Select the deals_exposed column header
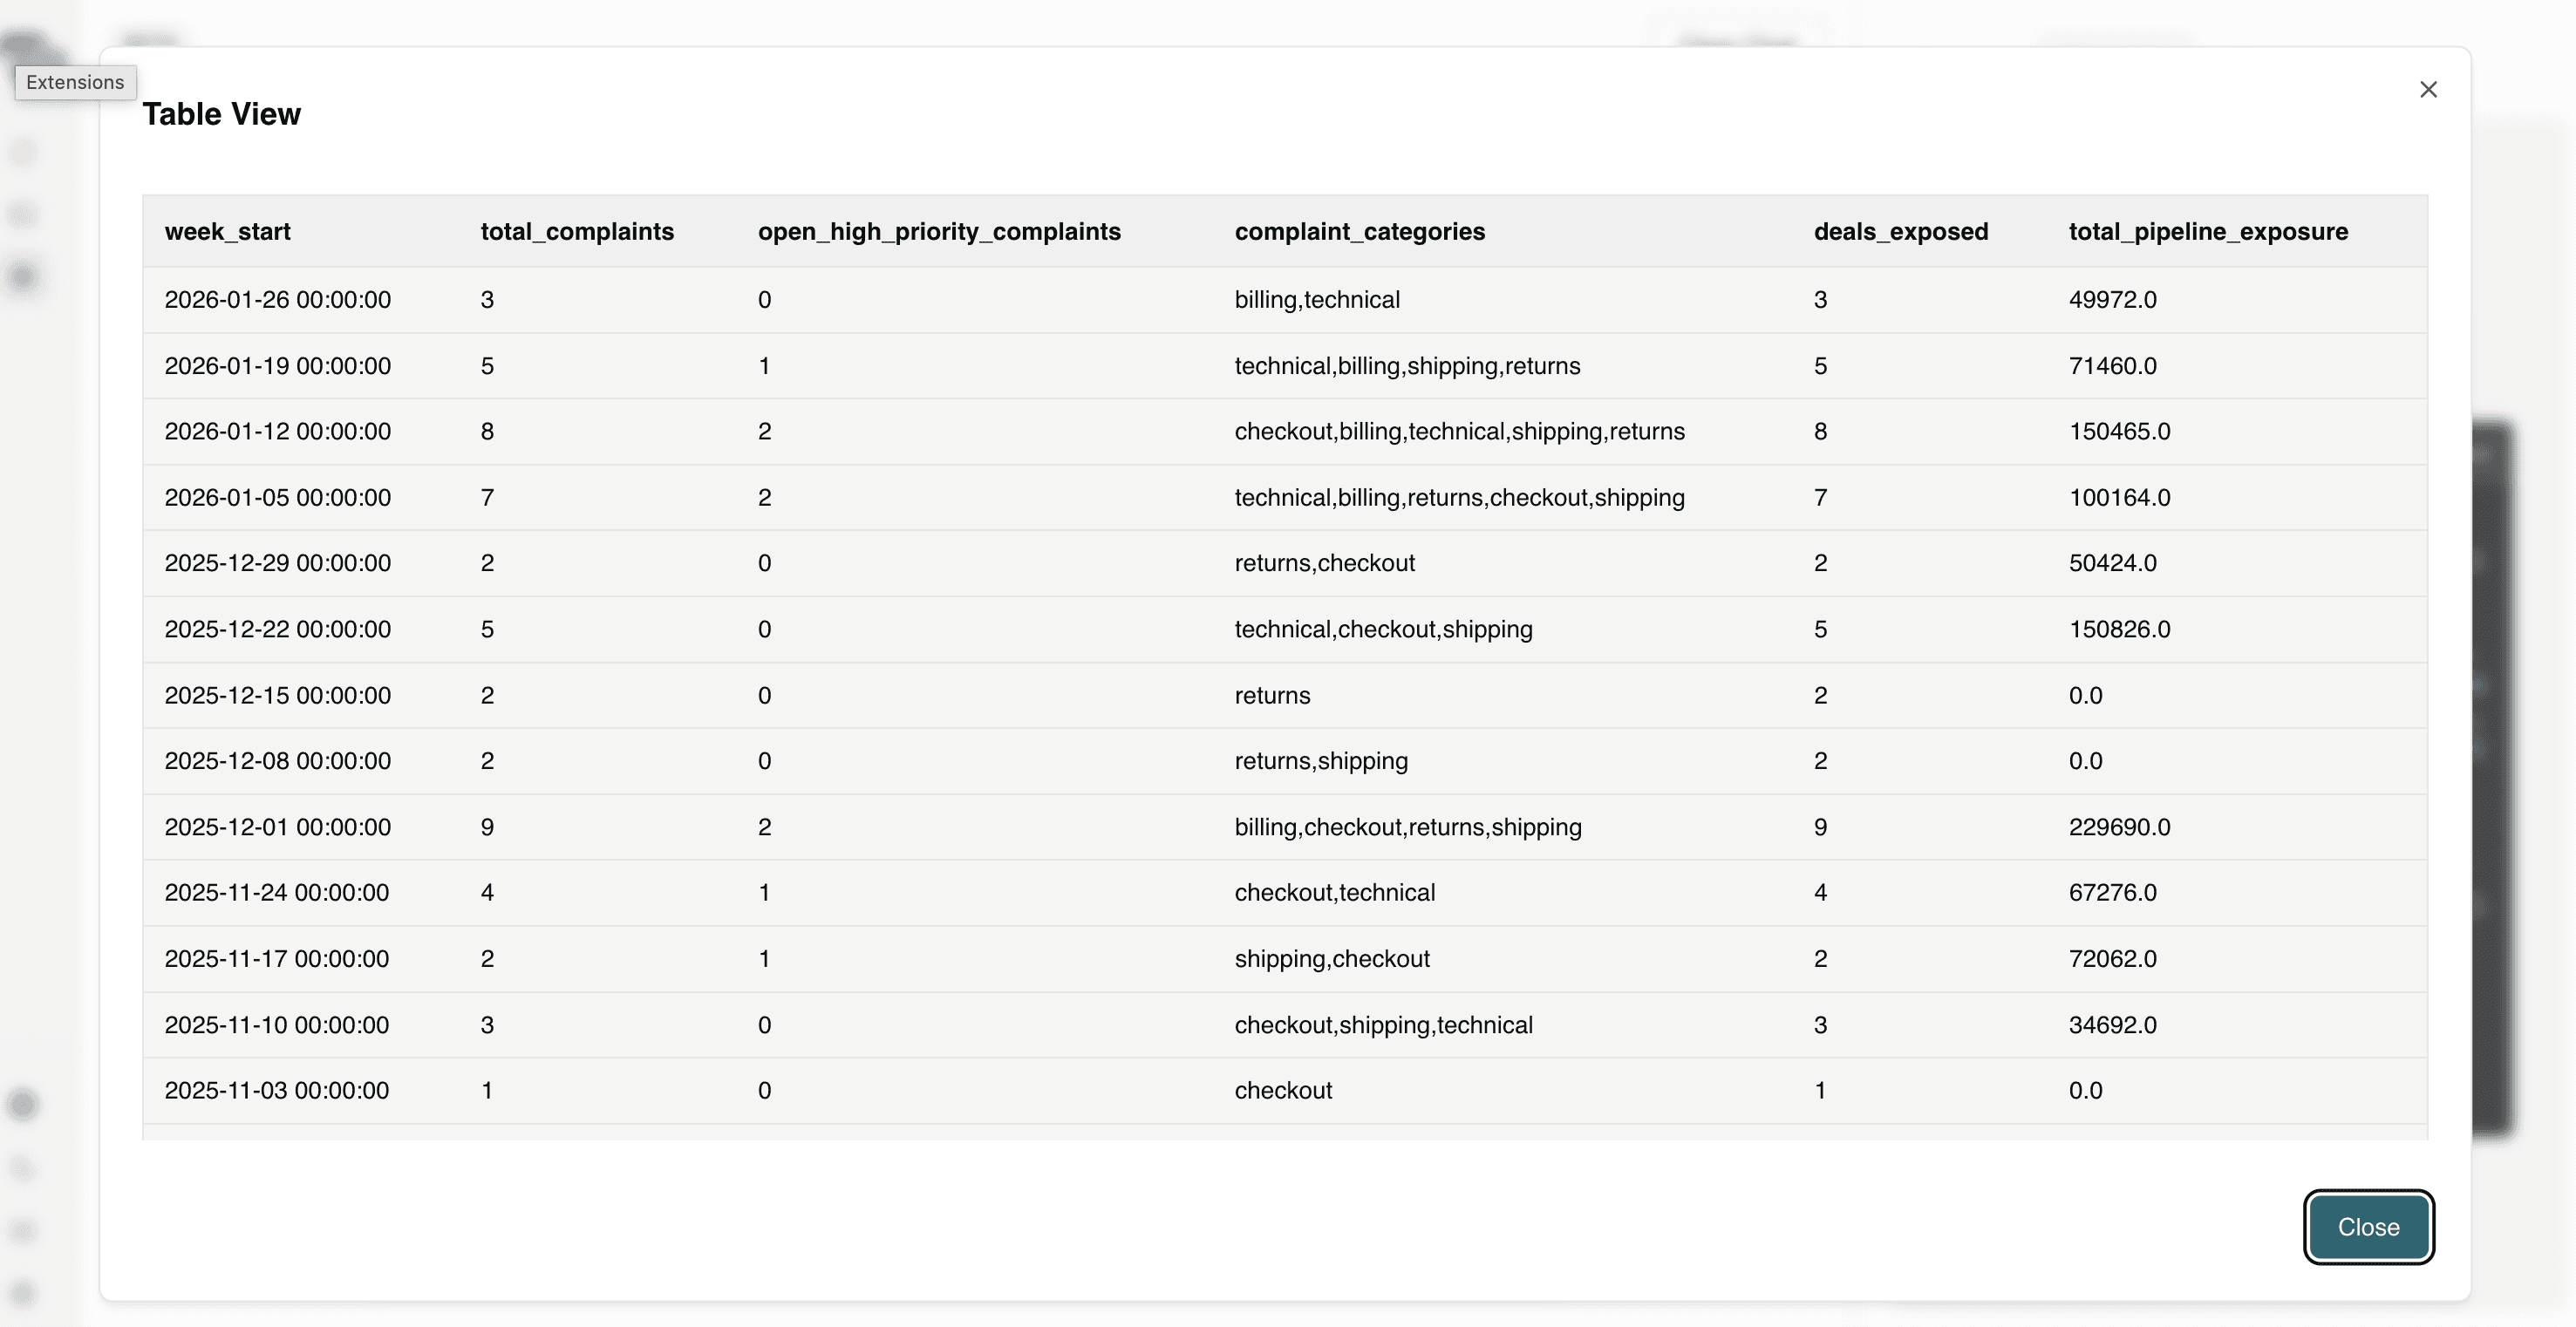 (1900, 232)
